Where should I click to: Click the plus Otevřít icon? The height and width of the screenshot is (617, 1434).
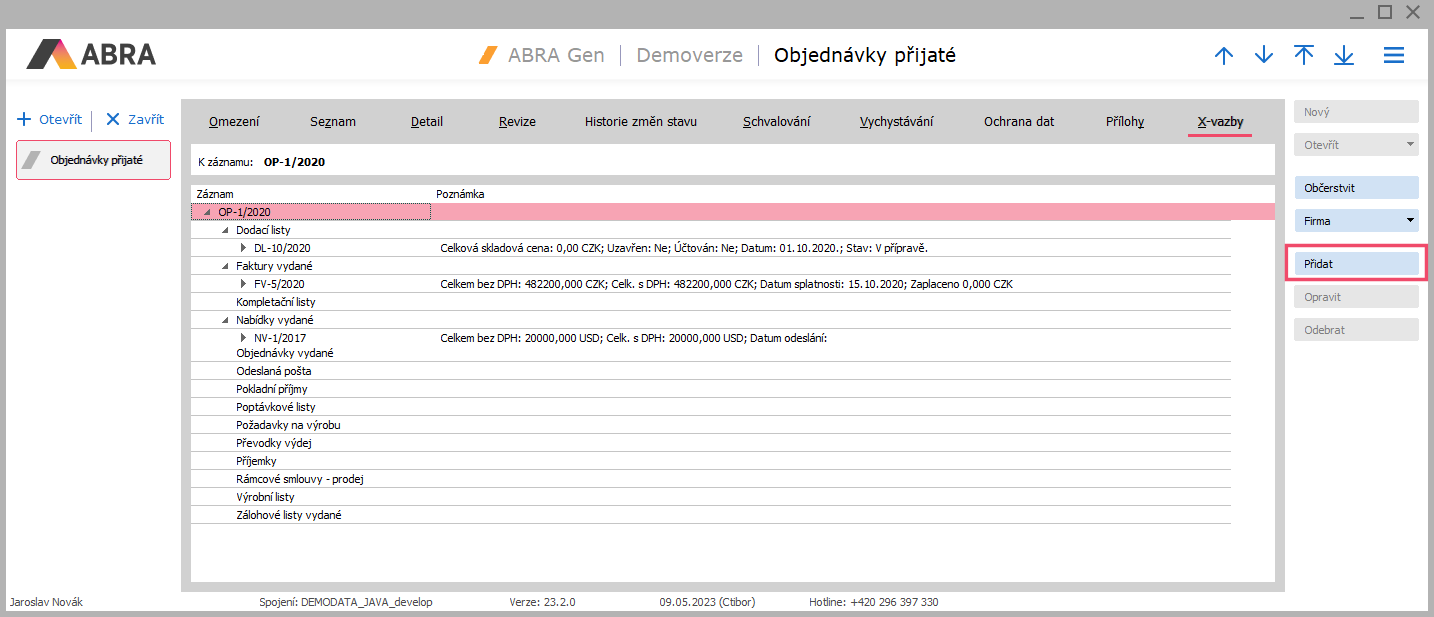point(25,119)
